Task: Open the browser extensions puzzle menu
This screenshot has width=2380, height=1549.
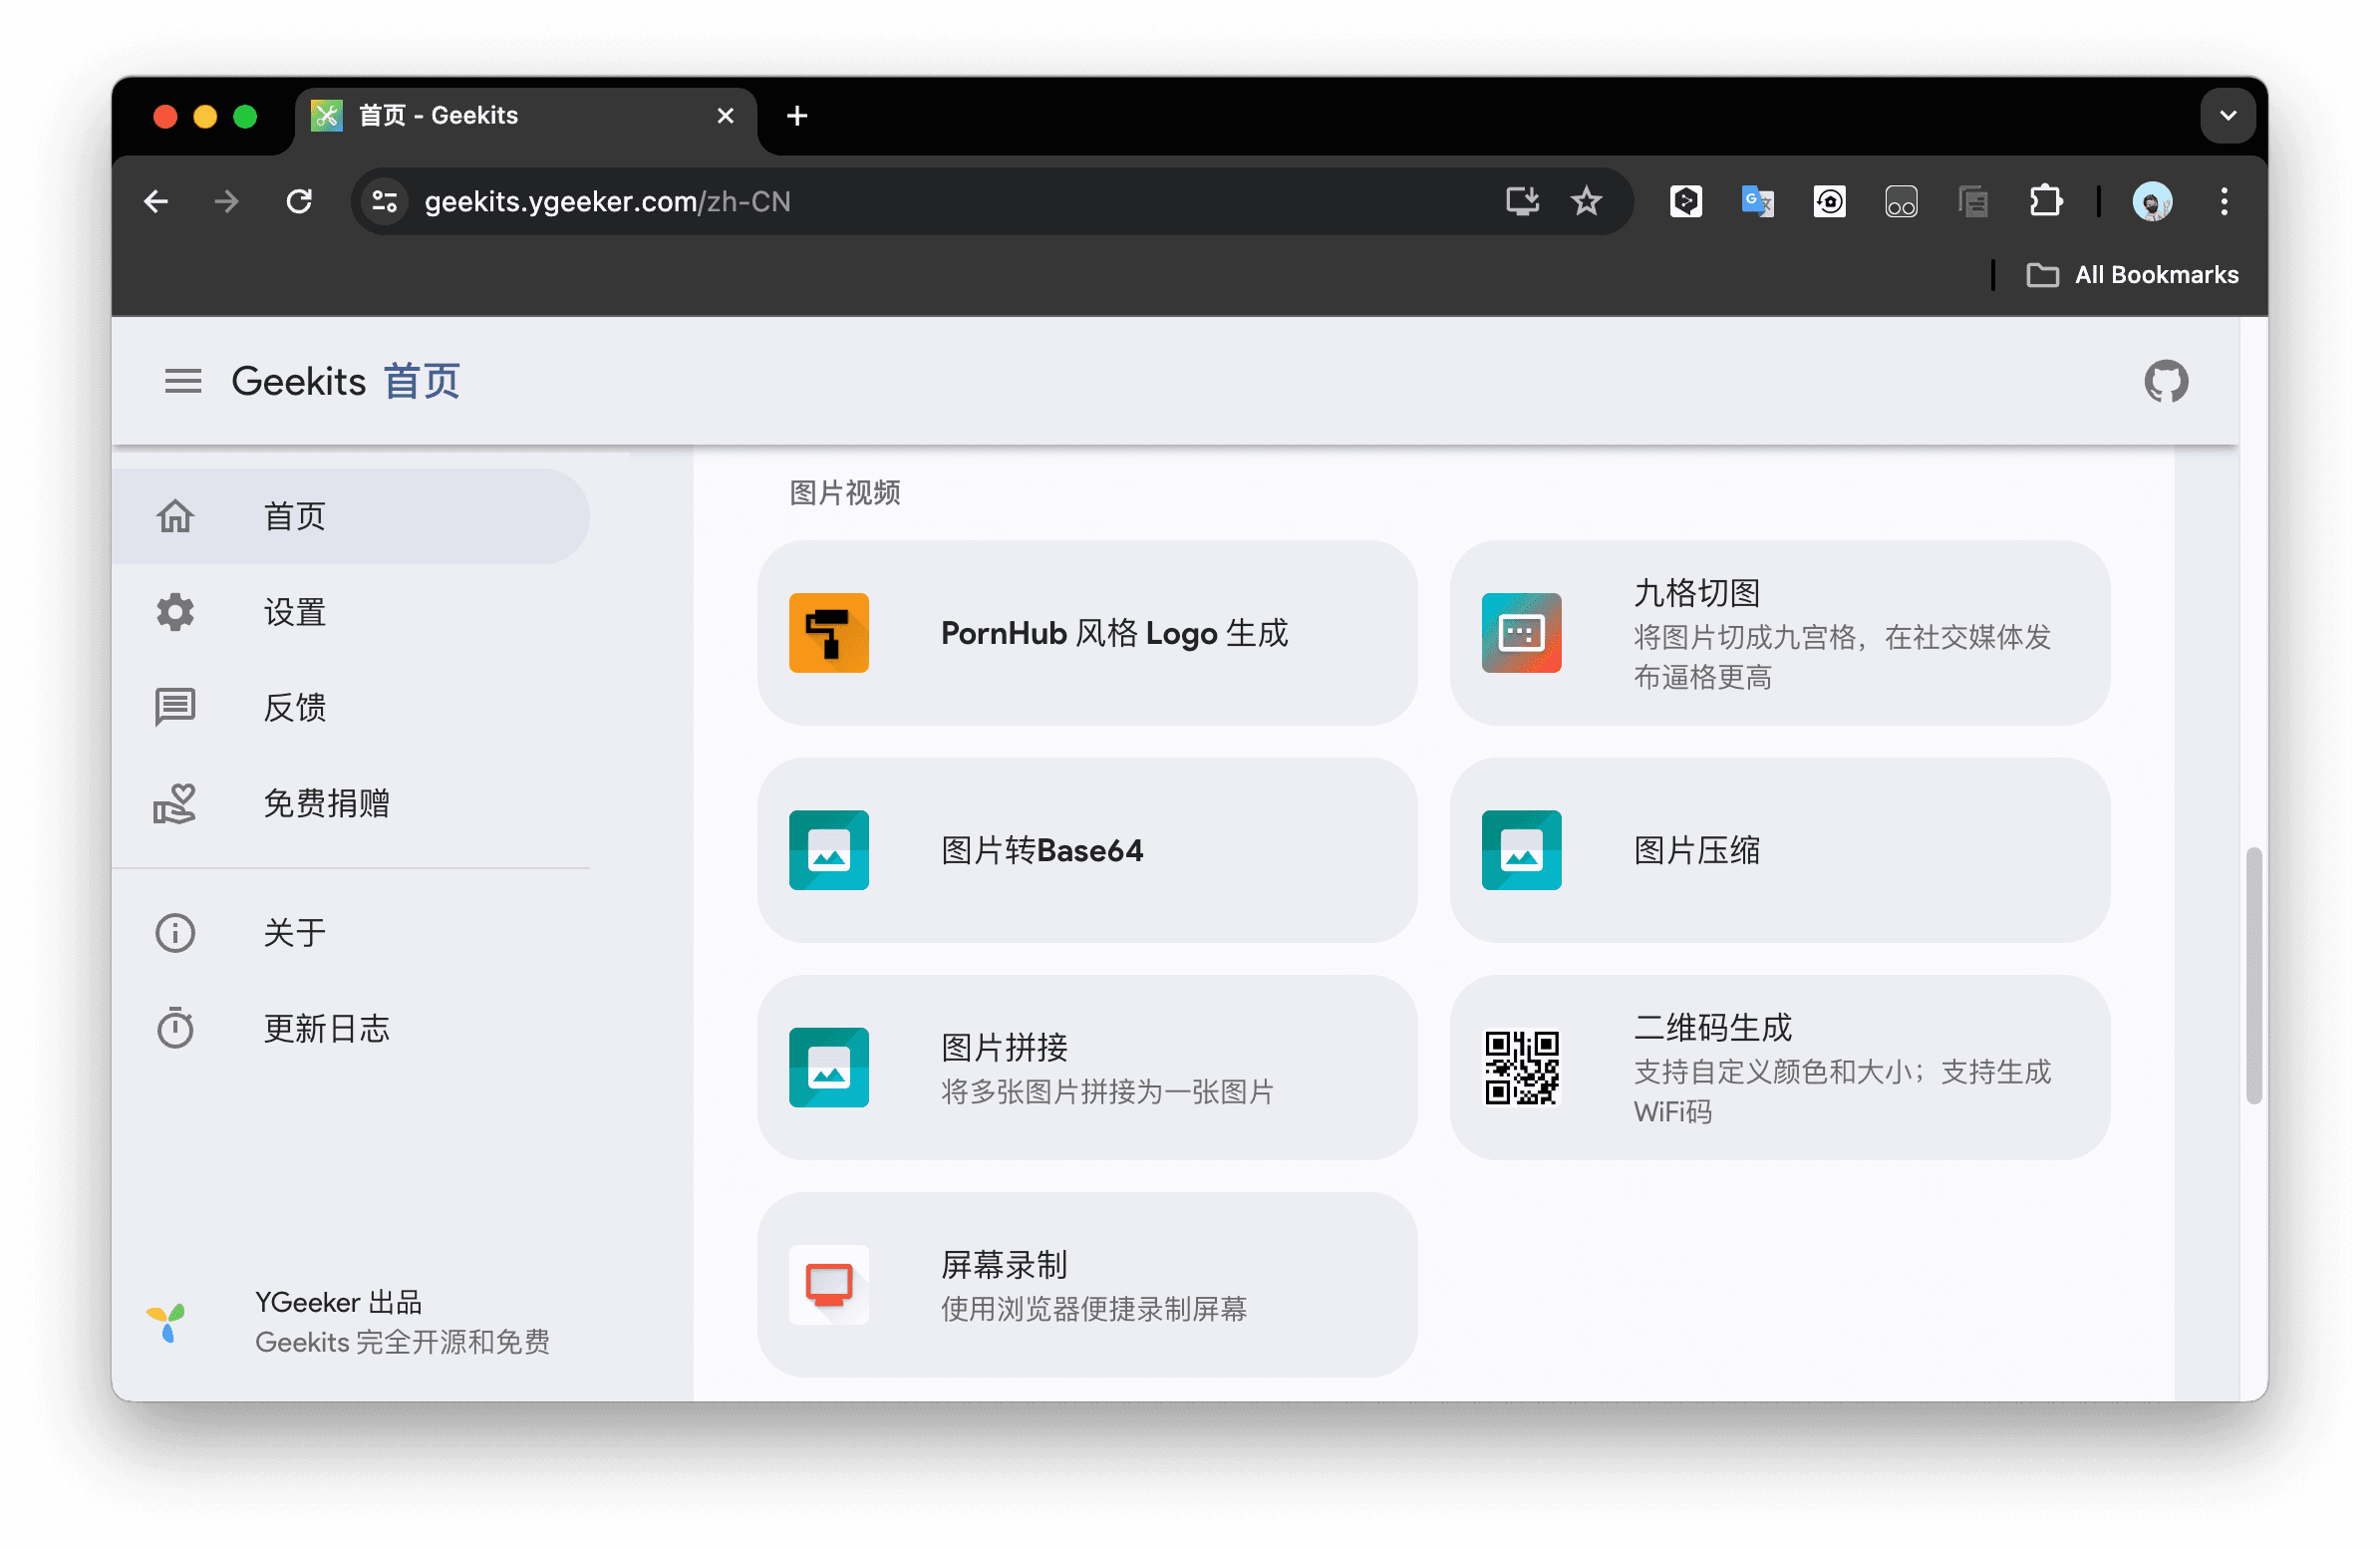Action: [2045, 202]
